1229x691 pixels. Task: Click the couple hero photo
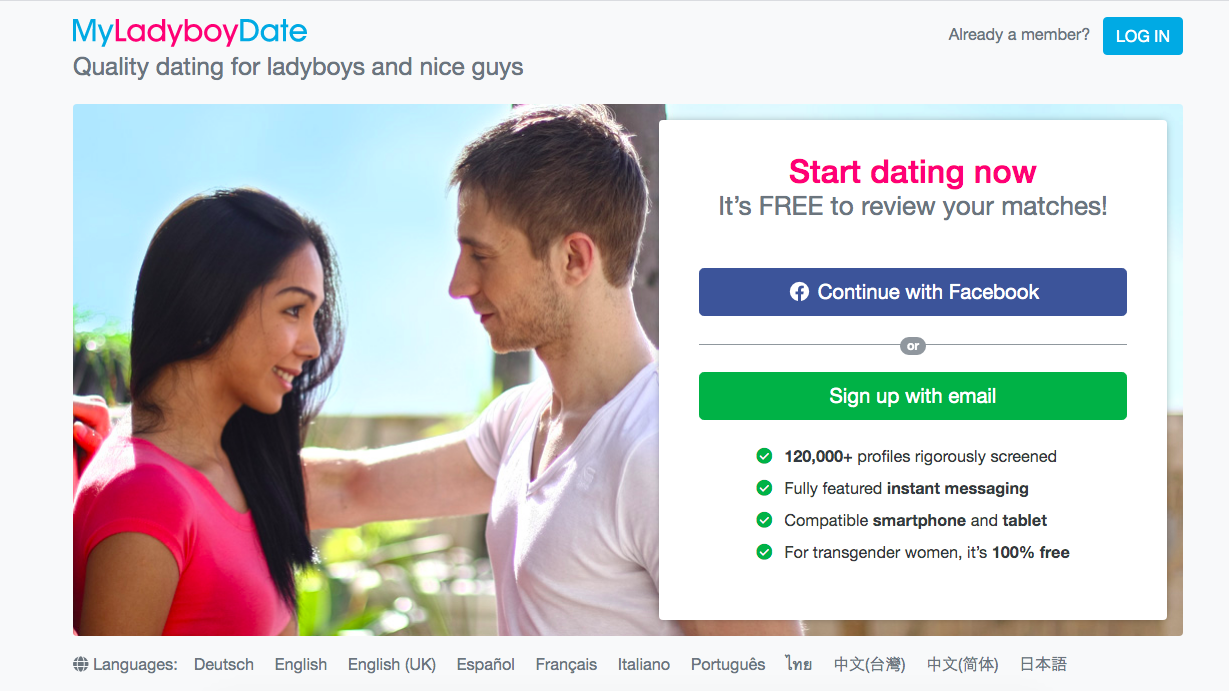coord(366,370)
